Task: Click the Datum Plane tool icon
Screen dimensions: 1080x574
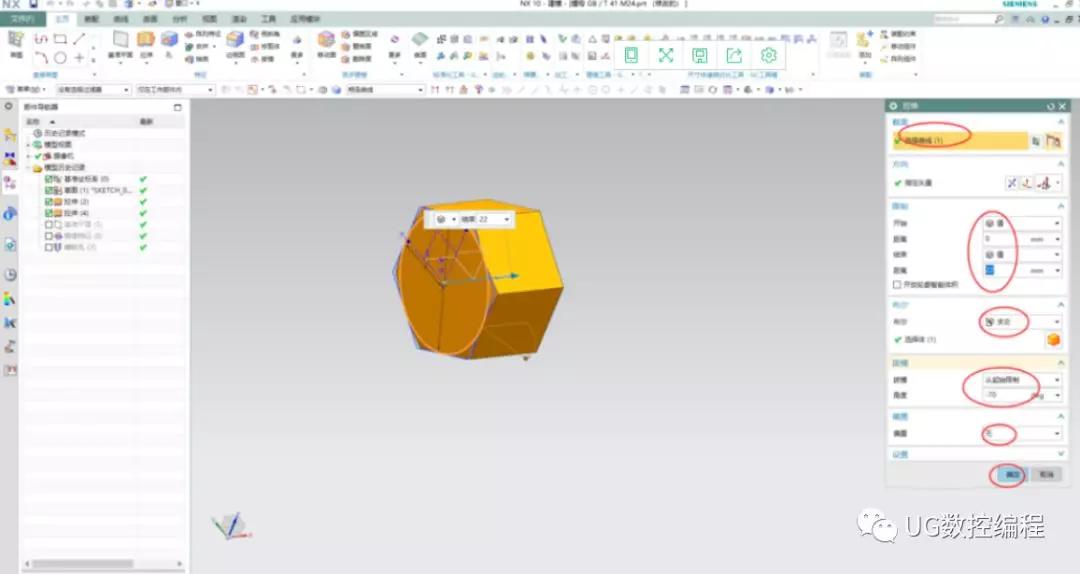Action: tap(121, 41)
